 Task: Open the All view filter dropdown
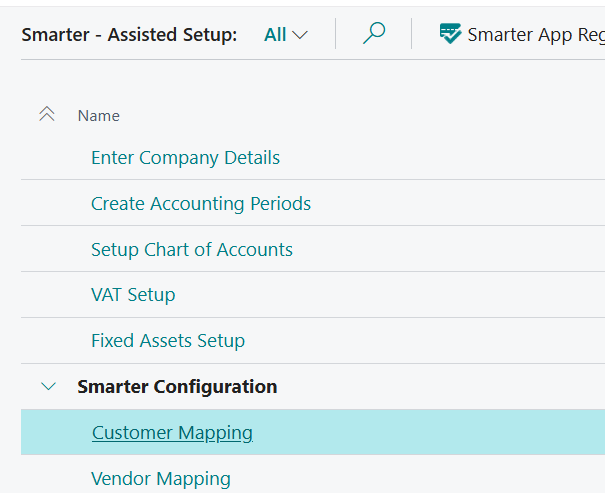[286, 35]
